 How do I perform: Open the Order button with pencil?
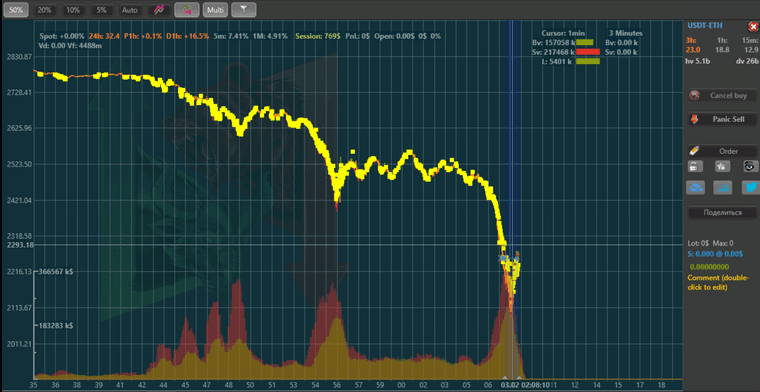[x=722, y=151]
